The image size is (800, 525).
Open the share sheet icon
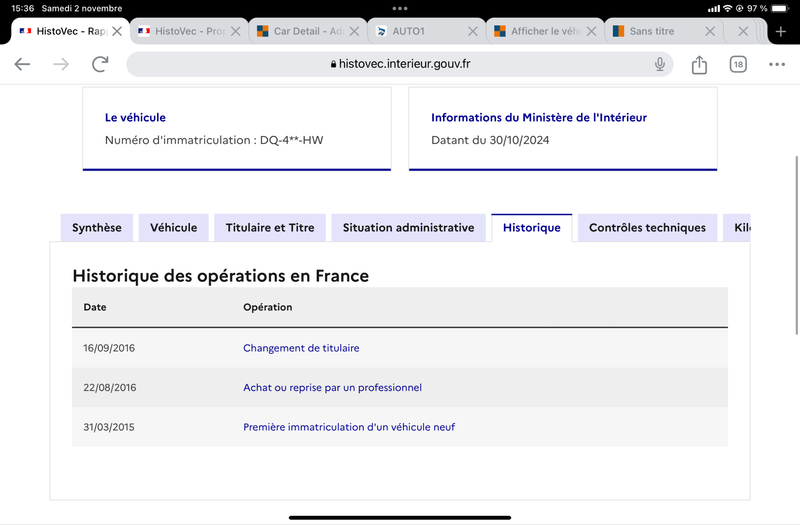tap(699, 64)
